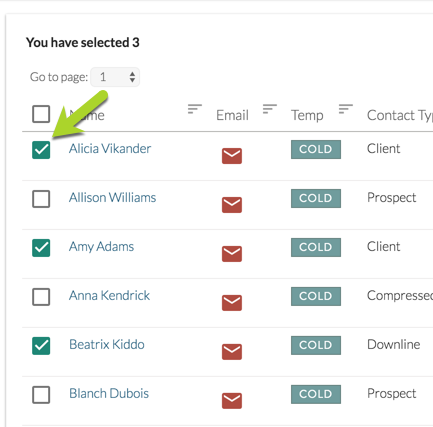This screenshot has width=433, height=427.
Task: Tick the select-all checkbox in header
Action: coord(41,114)
